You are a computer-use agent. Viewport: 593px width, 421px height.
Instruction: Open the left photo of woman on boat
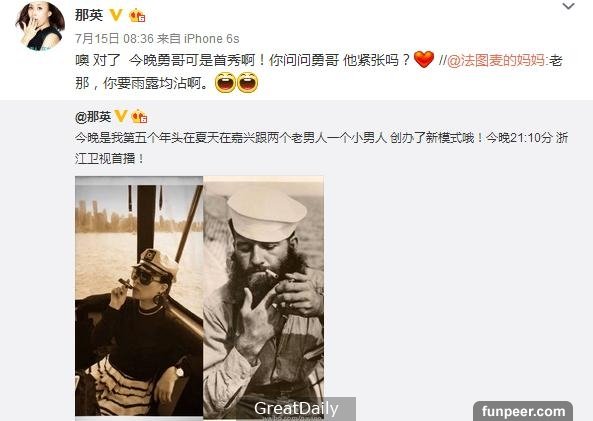coord(139,296)
